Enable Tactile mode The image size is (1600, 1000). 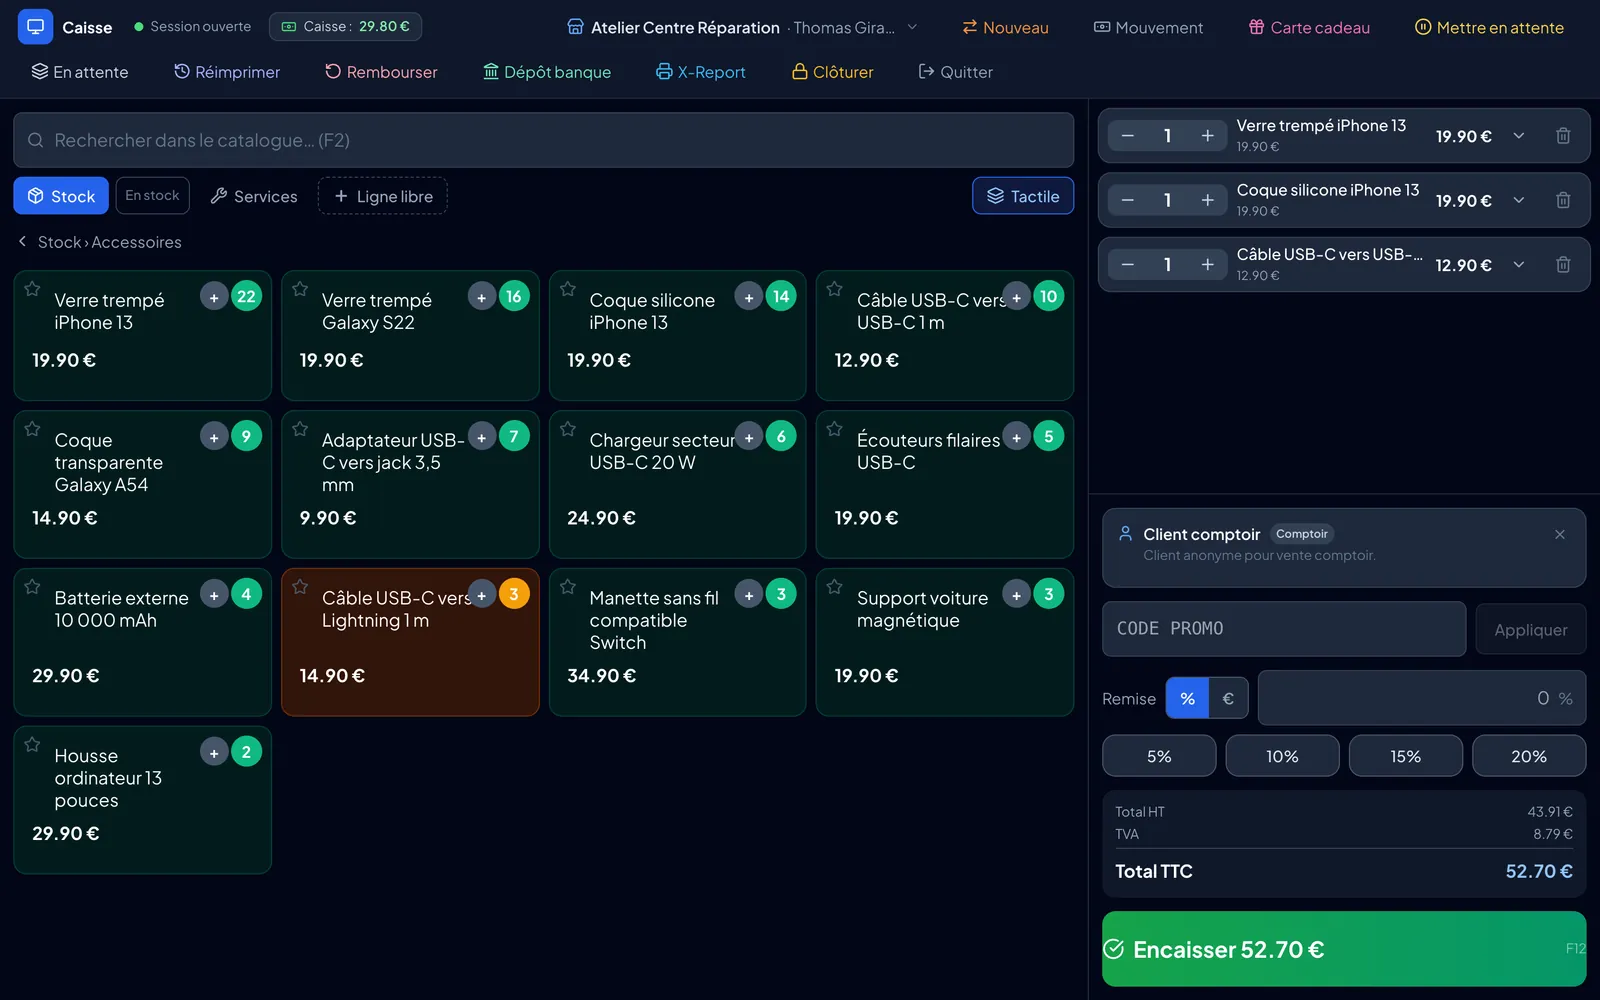pyautogui.click(x=1023, y=196)
